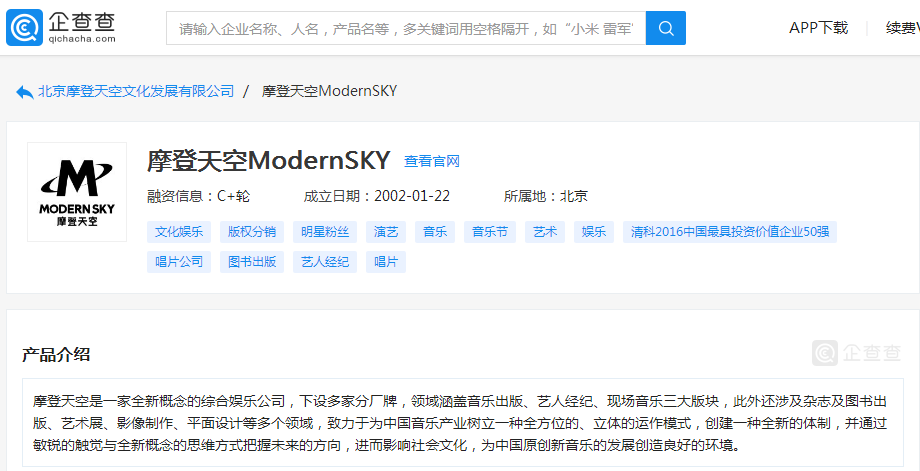
Task: Select the 明星粉丝 tag
Action: coord(325,232)
